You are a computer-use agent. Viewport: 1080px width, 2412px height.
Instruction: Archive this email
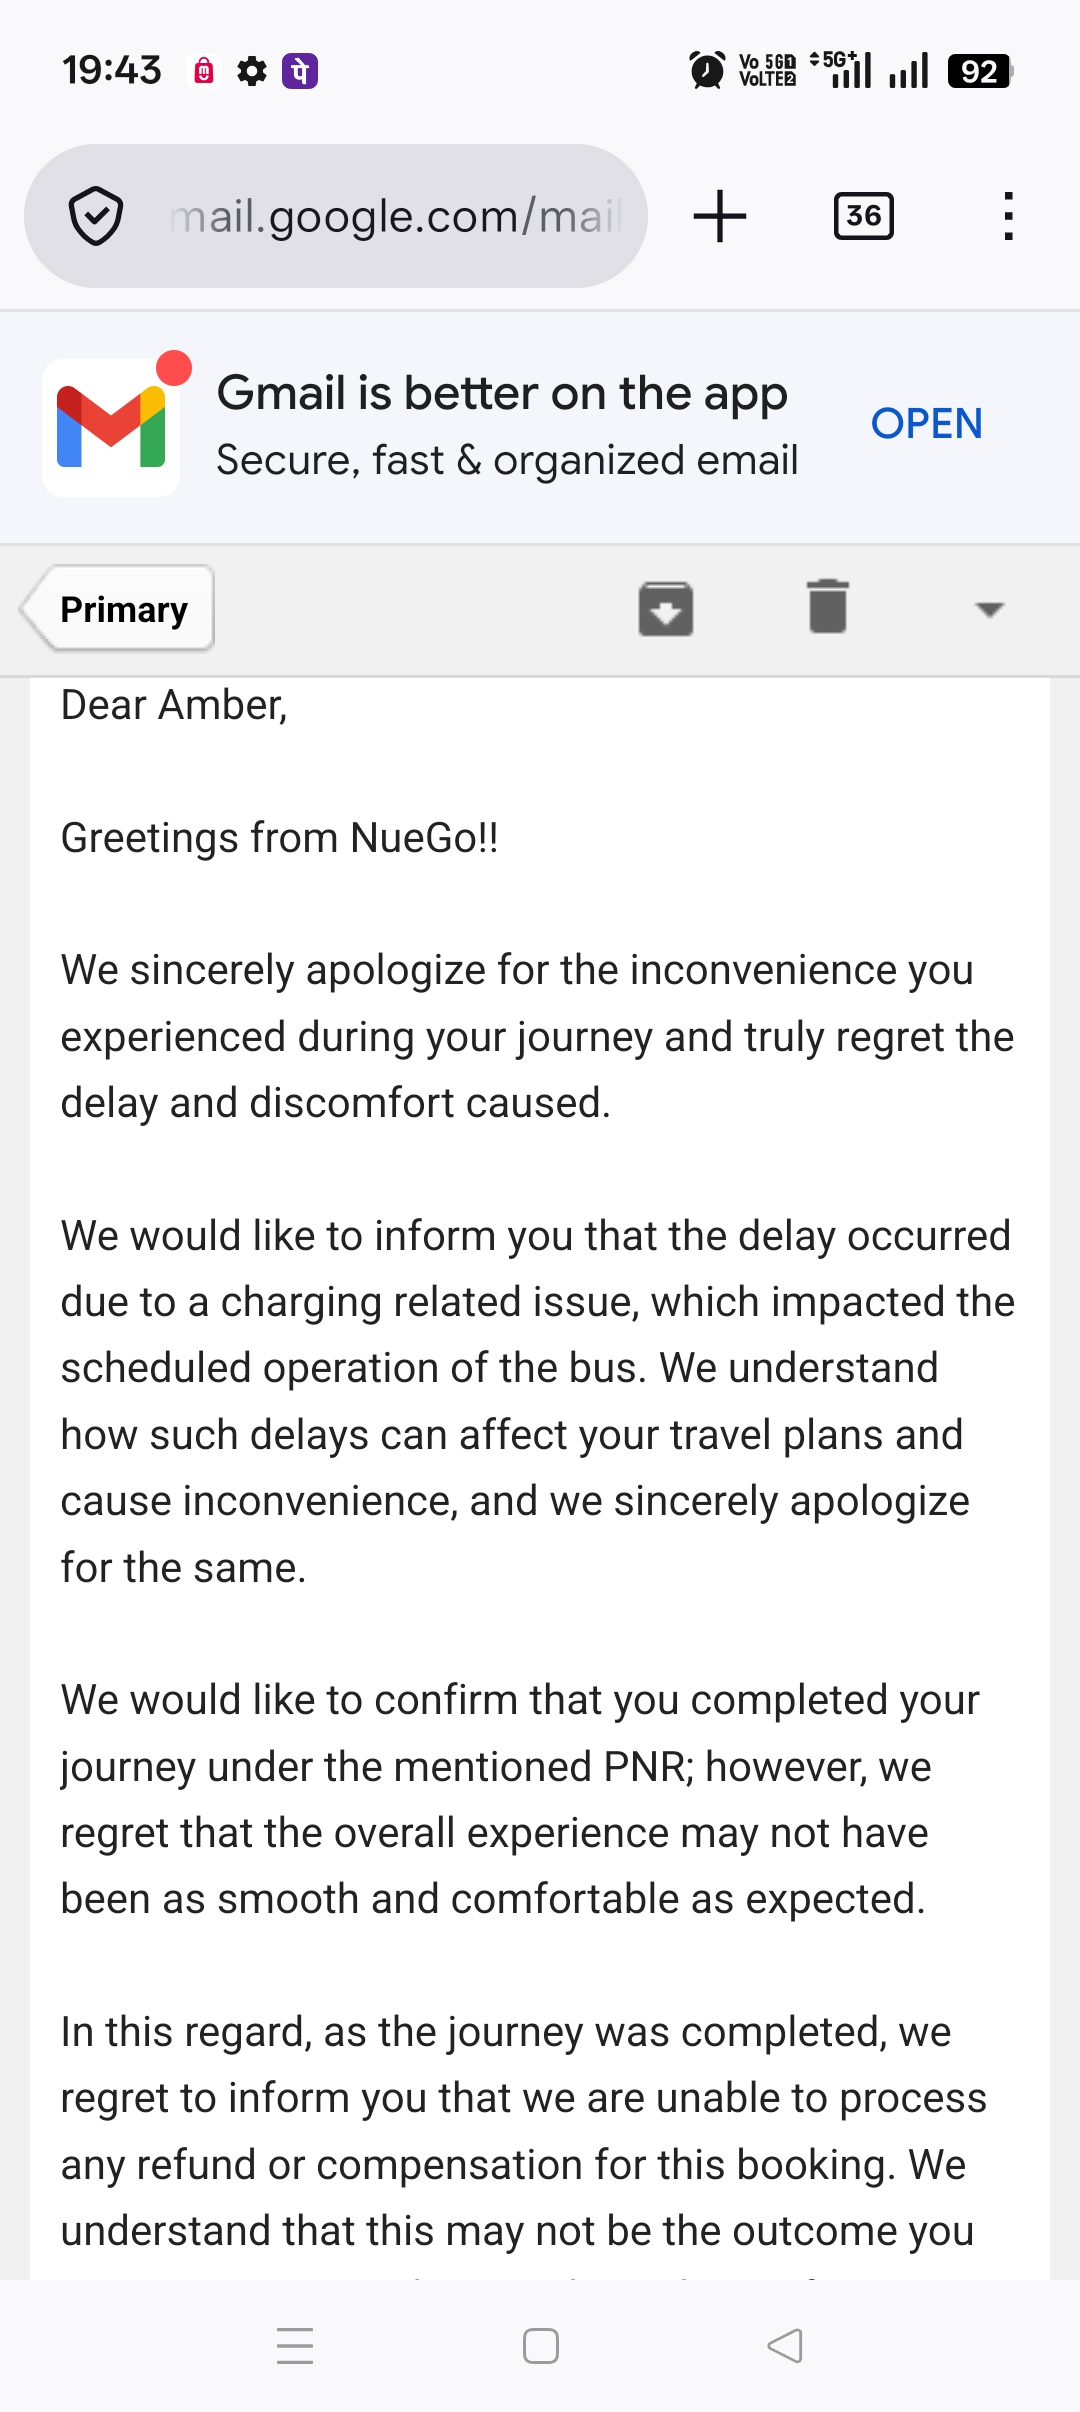tap(666, 608)
